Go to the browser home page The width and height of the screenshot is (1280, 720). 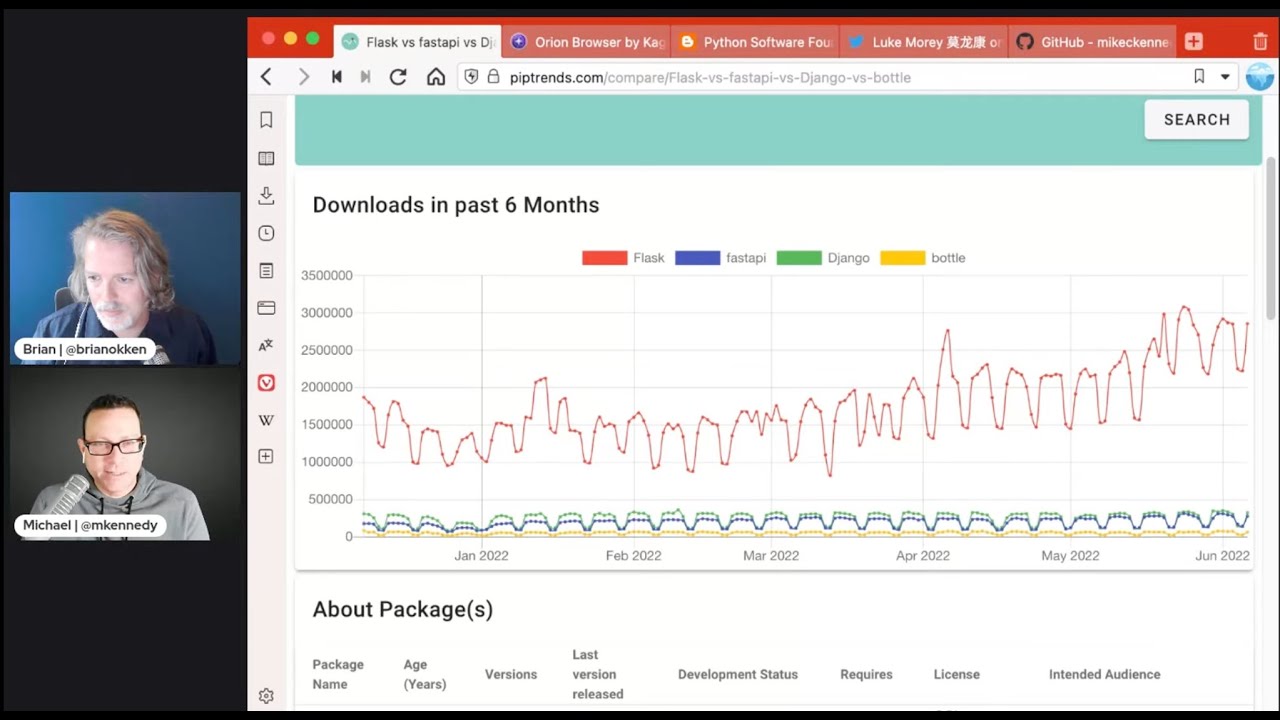pyautogui.click(x=436, y=77)
